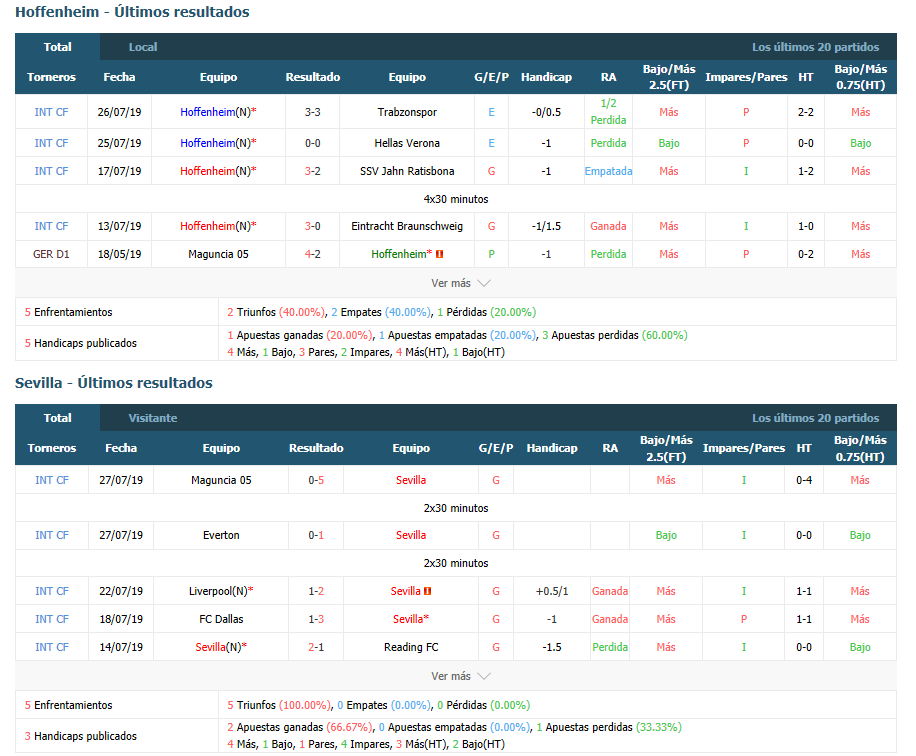
Task: Open SSV Jahn Ratisbona team link
Action: 407,171
